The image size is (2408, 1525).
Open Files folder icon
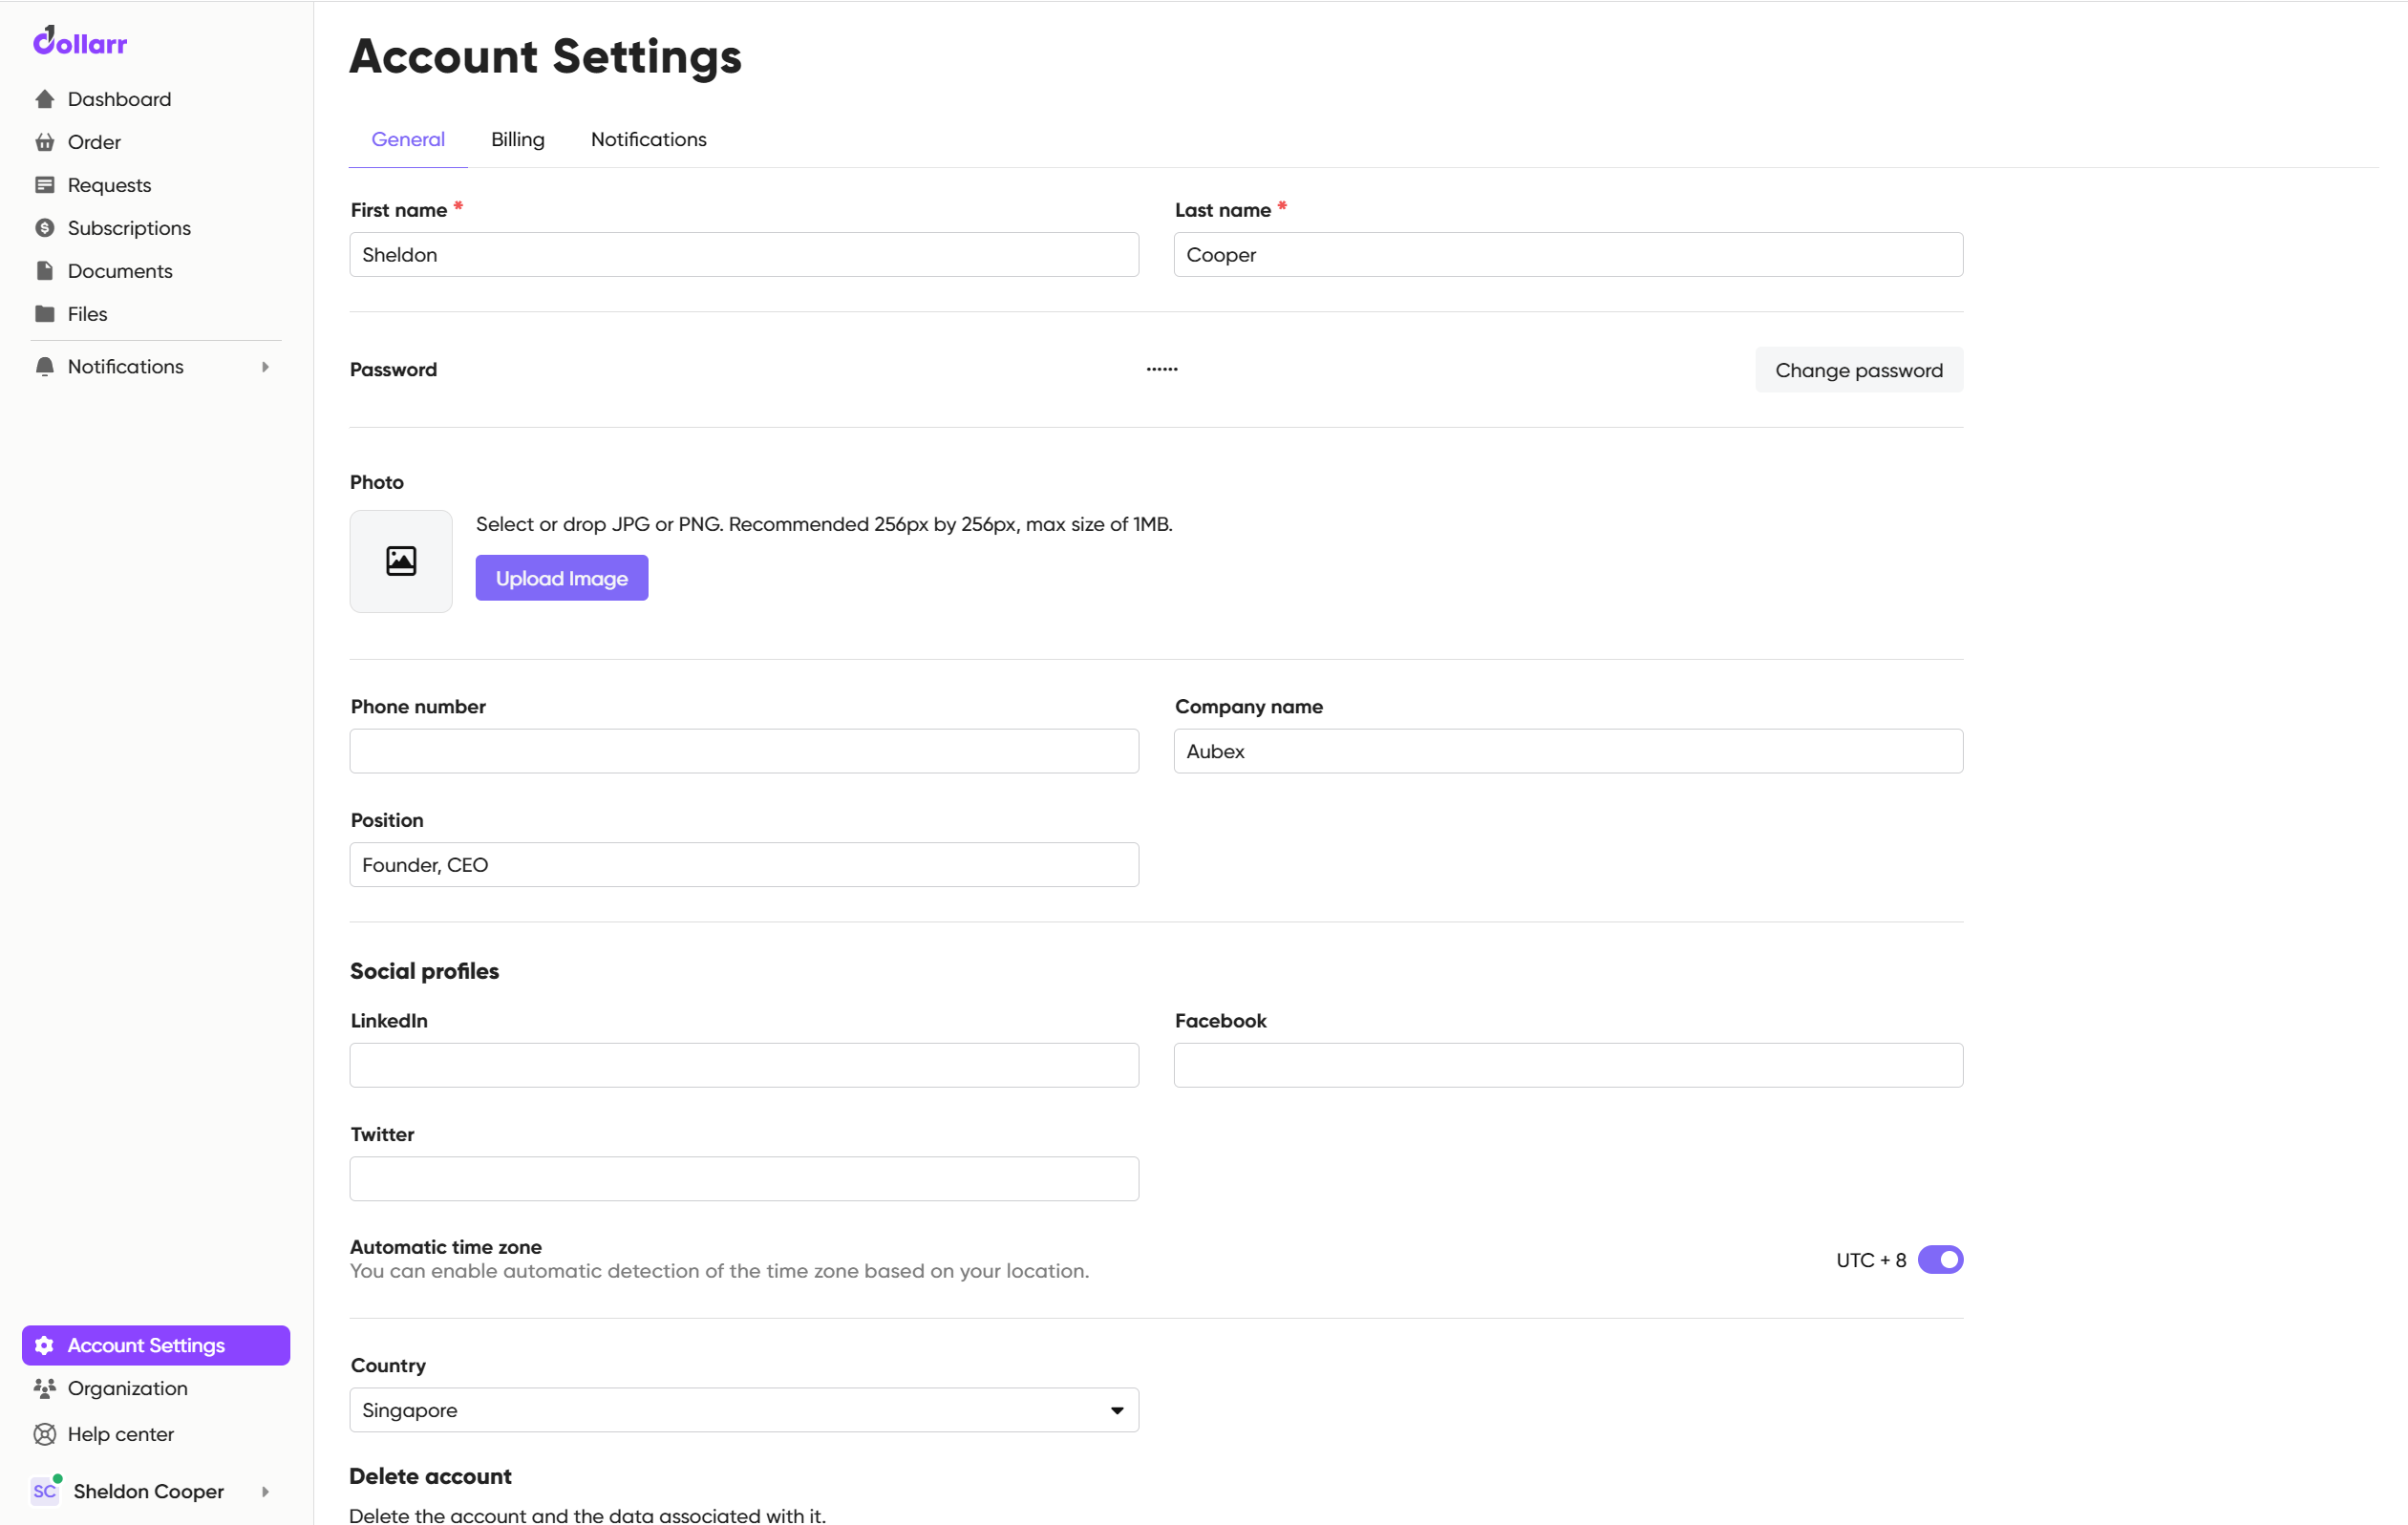(44, 314)
